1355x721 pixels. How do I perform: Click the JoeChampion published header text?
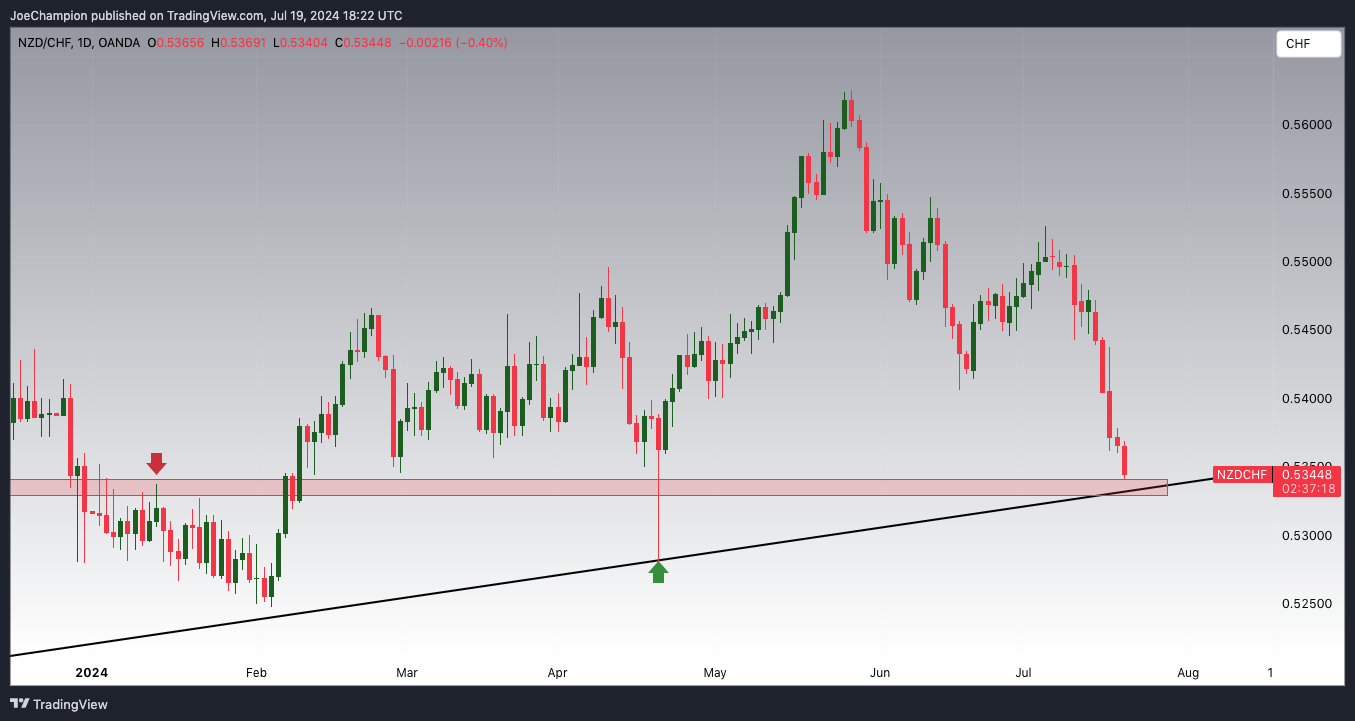coord(206,15)
